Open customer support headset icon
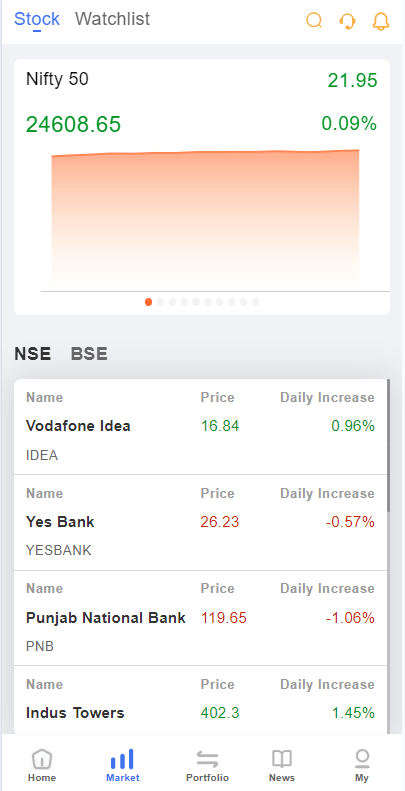 (x=348, y=21)
